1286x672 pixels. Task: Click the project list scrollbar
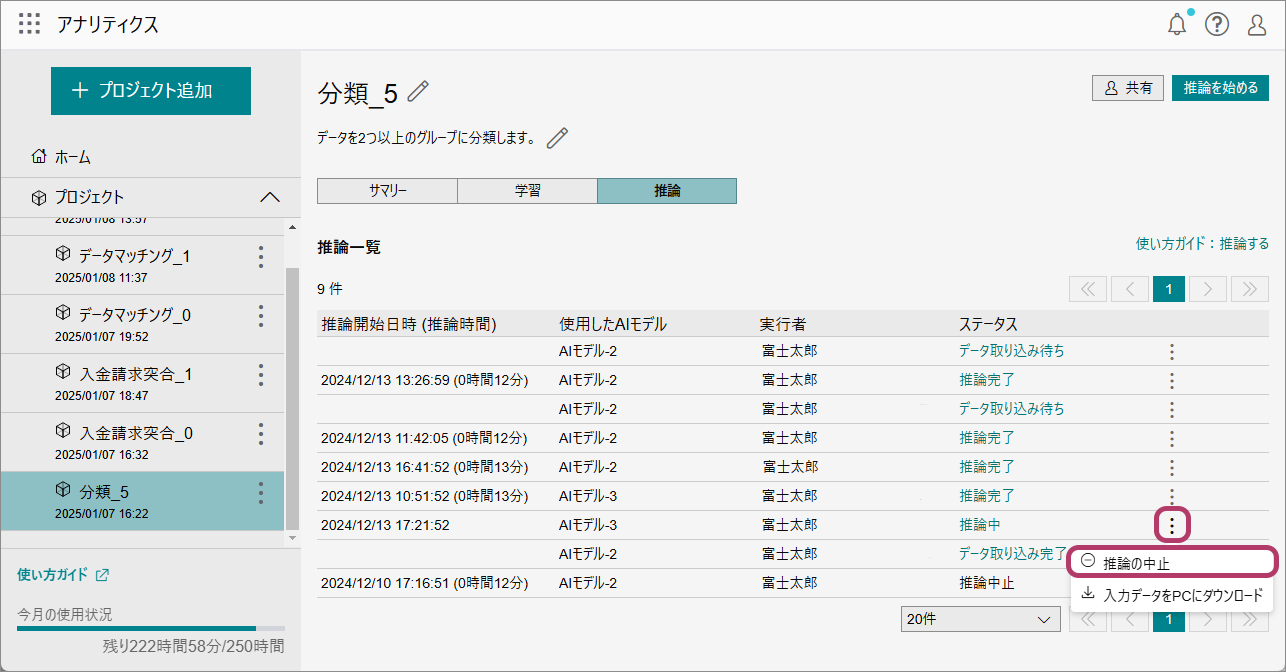292,398
